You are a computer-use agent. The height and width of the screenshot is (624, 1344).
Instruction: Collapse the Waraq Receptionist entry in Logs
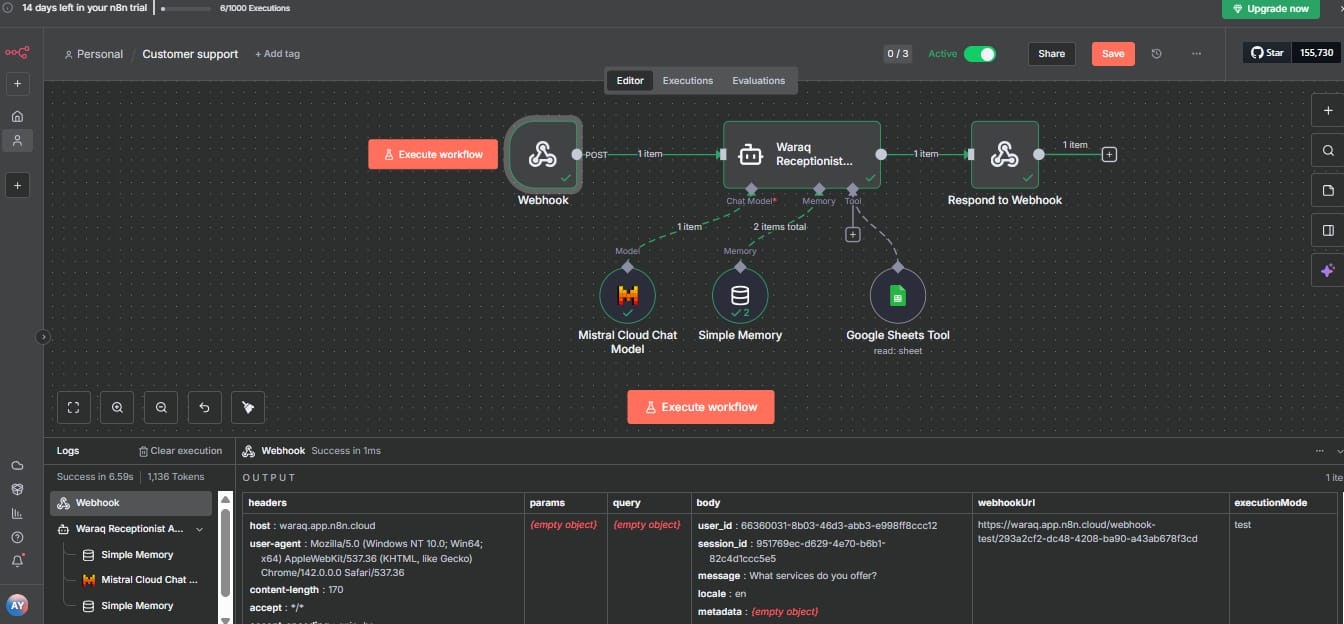198,531
